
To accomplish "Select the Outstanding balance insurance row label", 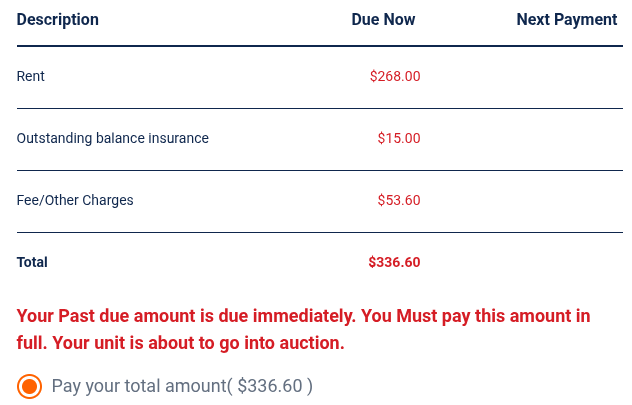I will 113,138.
